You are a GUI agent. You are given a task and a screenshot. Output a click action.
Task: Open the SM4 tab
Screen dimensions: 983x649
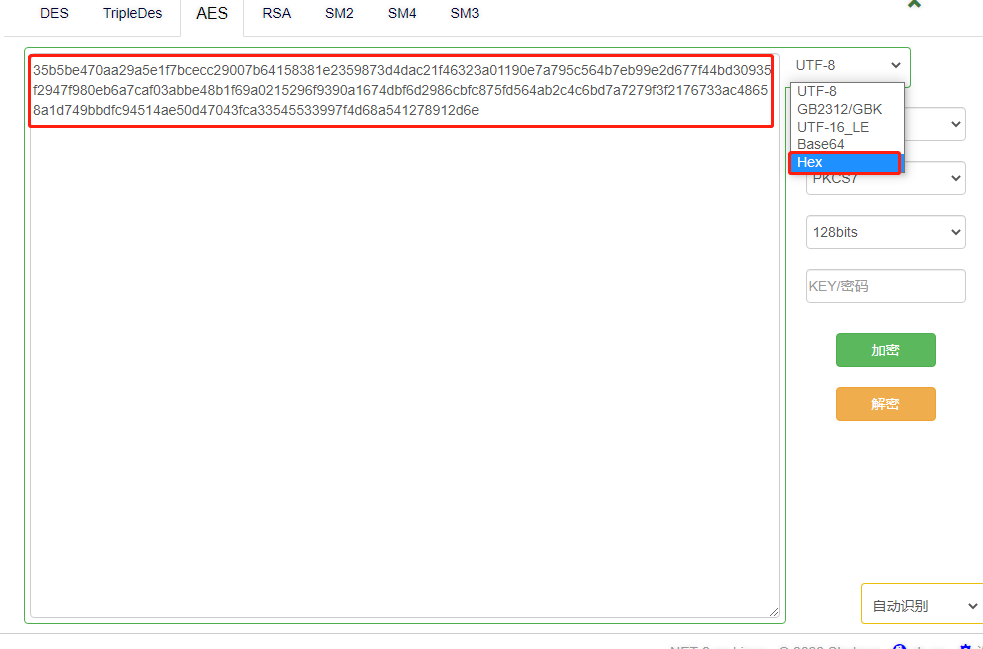click(402, 14)
